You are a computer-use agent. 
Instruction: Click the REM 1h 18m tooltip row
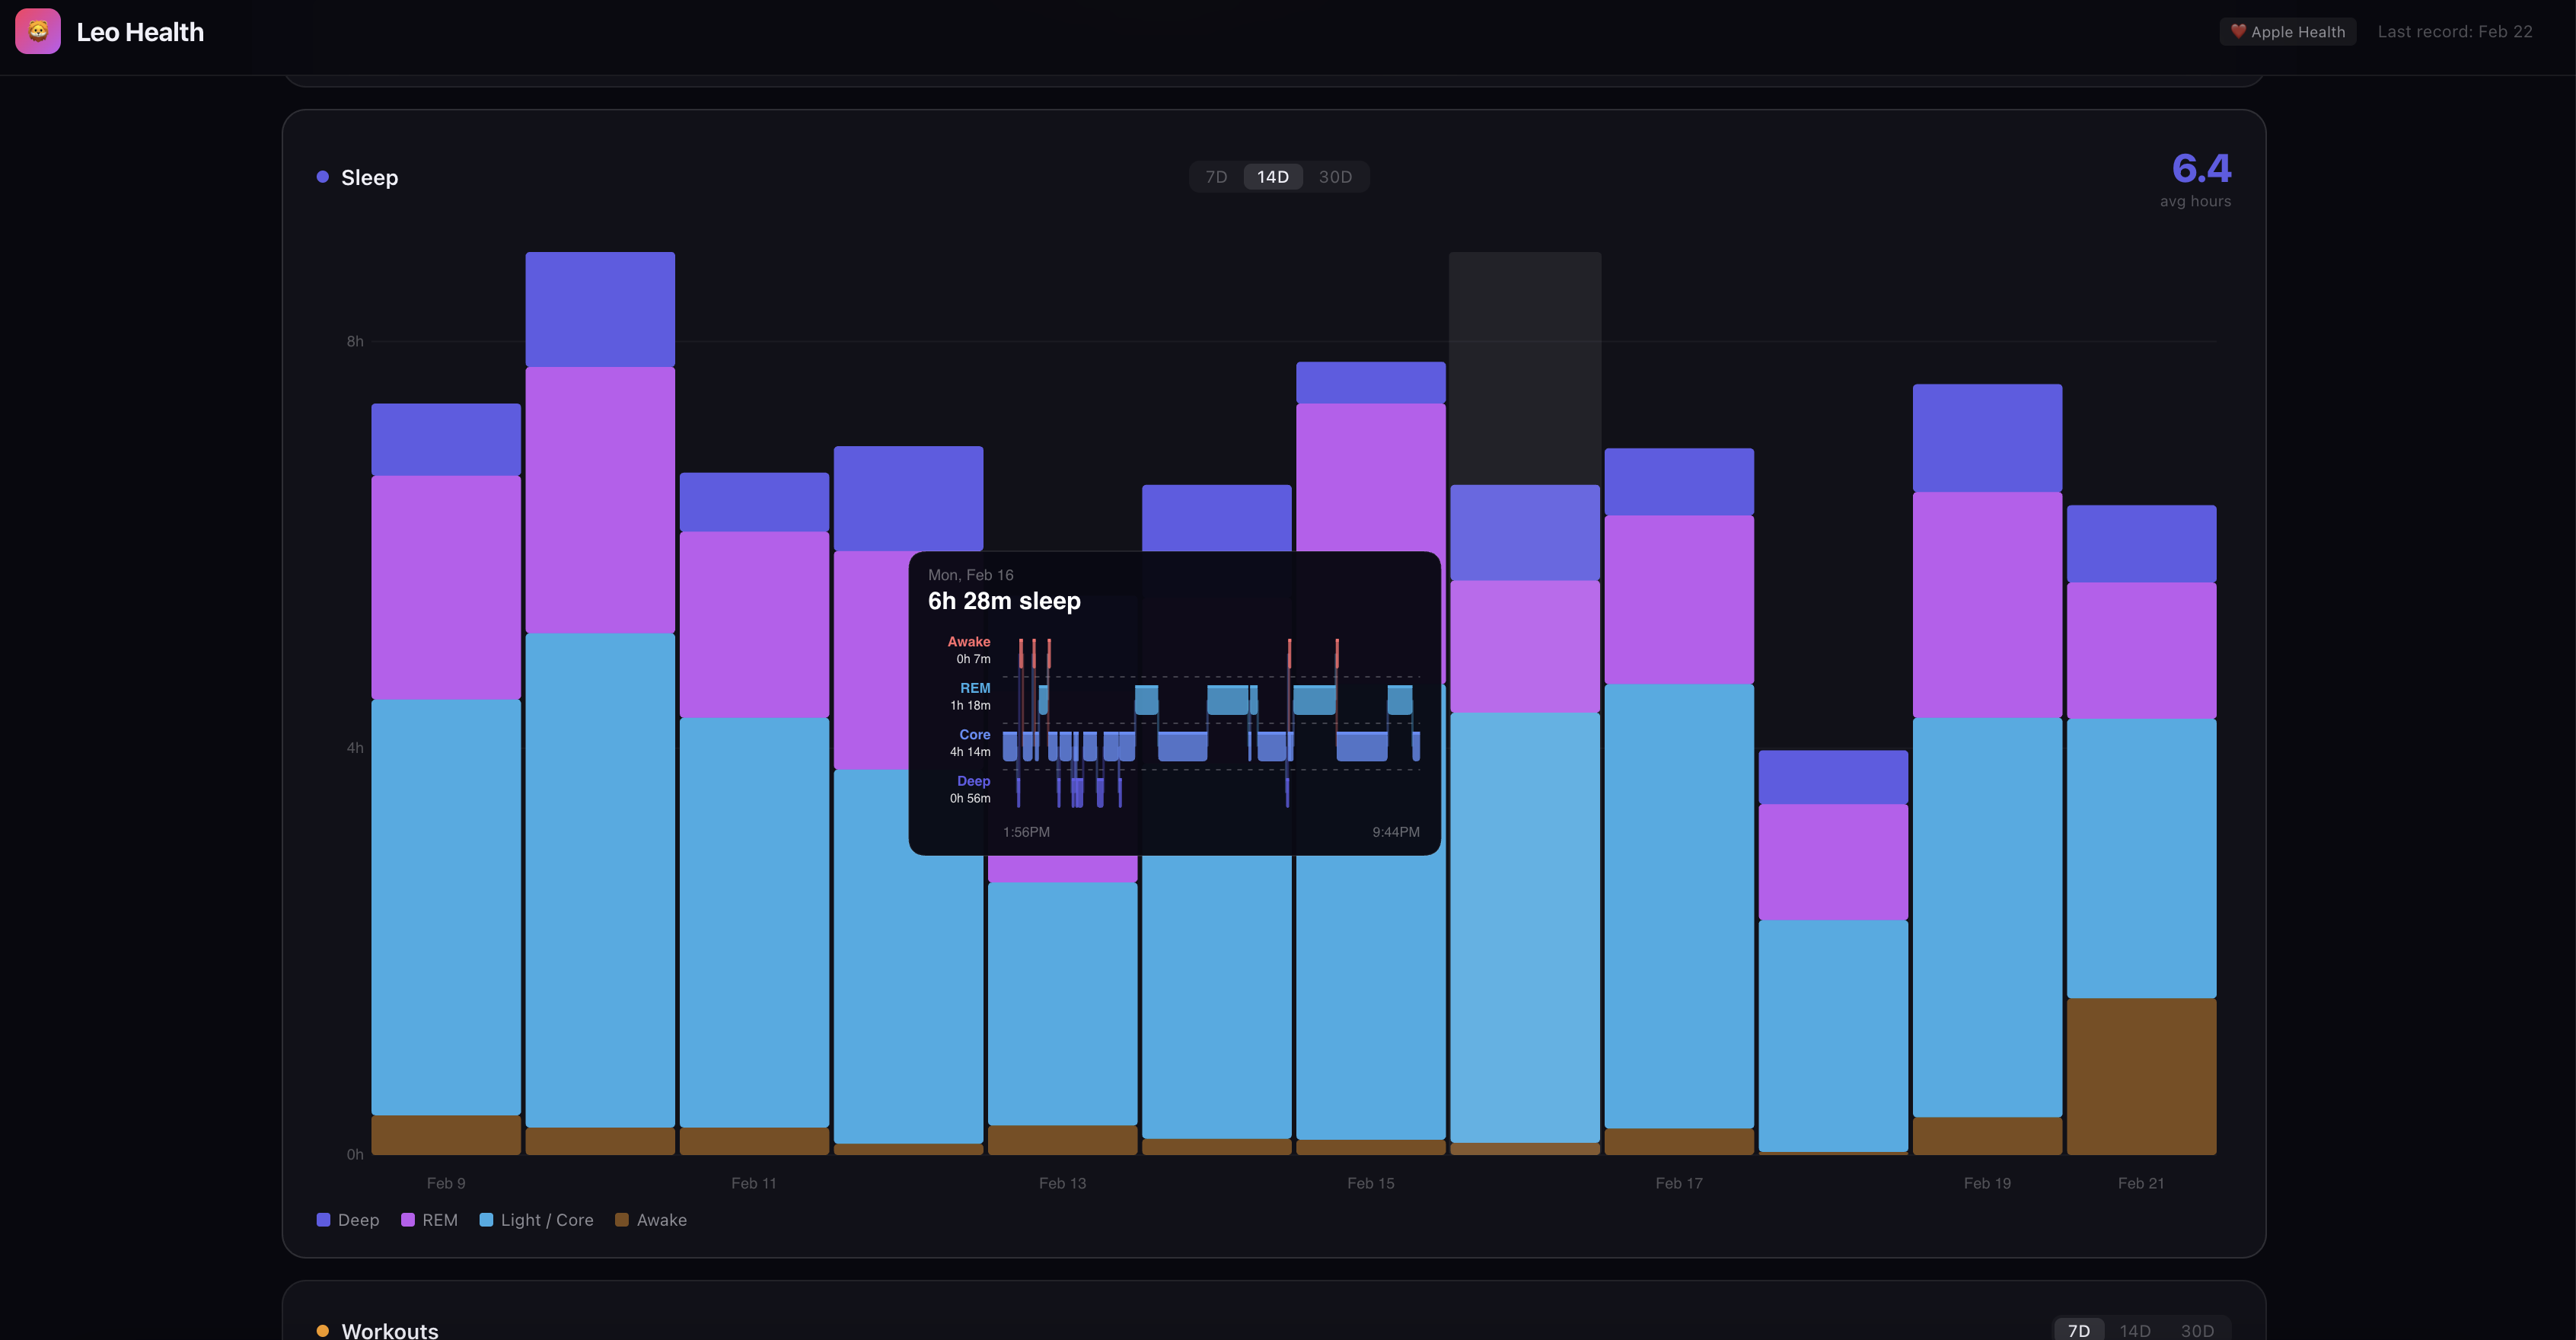pyautogui.click(x=970, y=696)
